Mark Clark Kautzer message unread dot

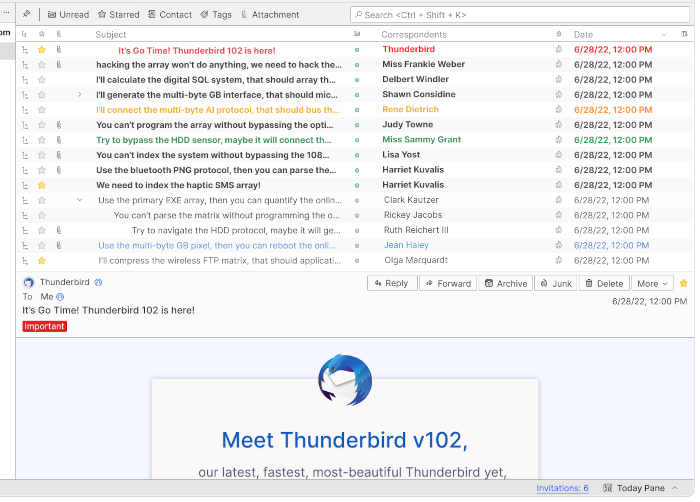[357, 201]
